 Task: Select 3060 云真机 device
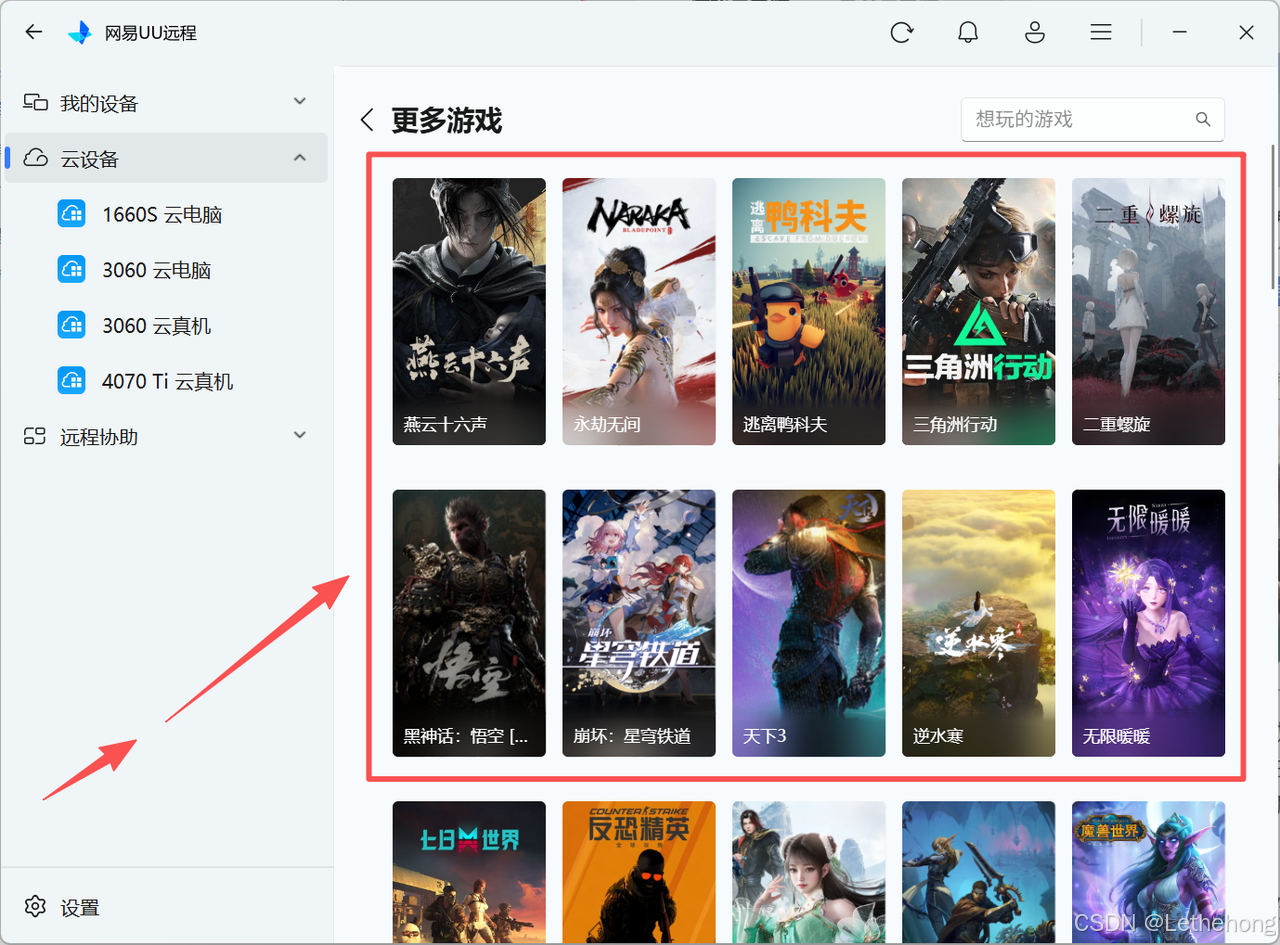click(x=166, y=326)
